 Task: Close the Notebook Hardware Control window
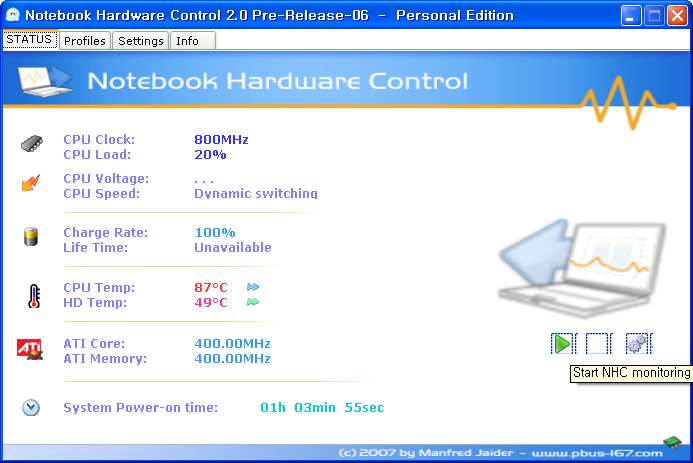click(x=678, y=16)
